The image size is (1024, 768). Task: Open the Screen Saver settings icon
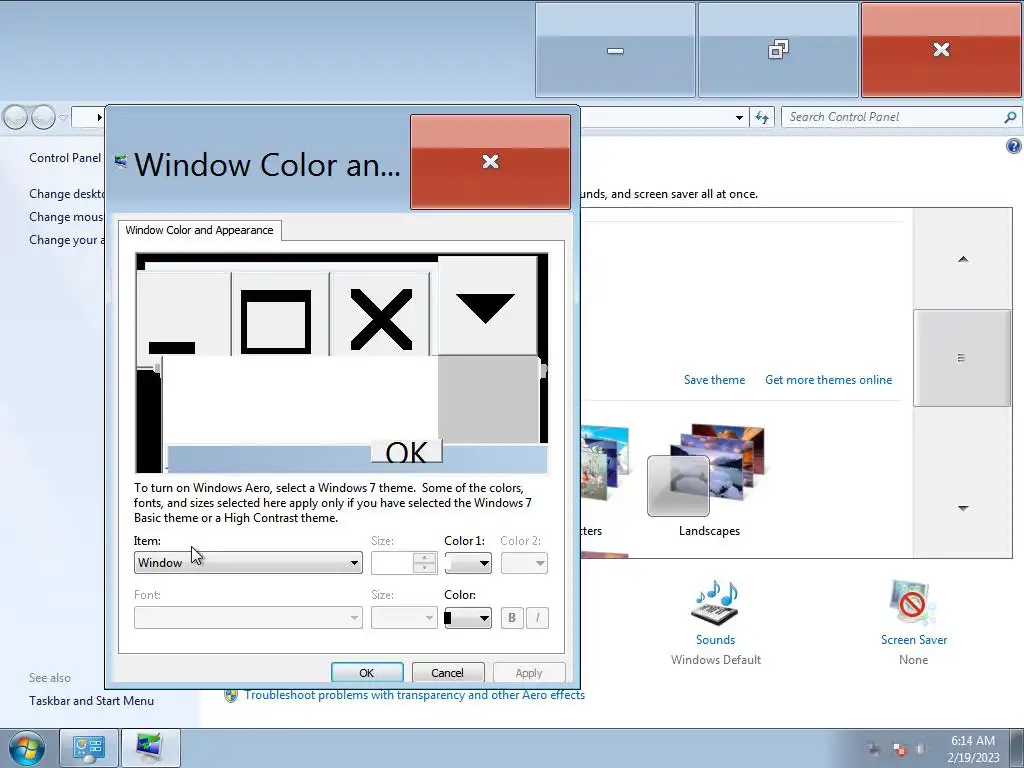click(913, 603)
